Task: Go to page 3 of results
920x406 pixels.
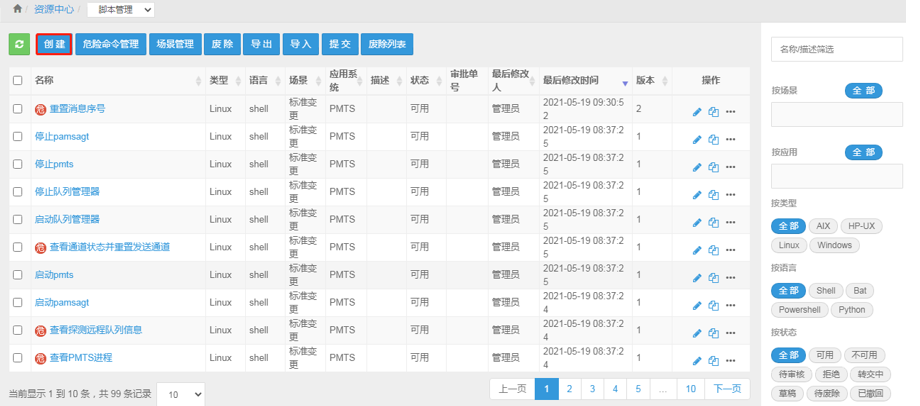Action: pyautogui.click(x=593, y=389)
